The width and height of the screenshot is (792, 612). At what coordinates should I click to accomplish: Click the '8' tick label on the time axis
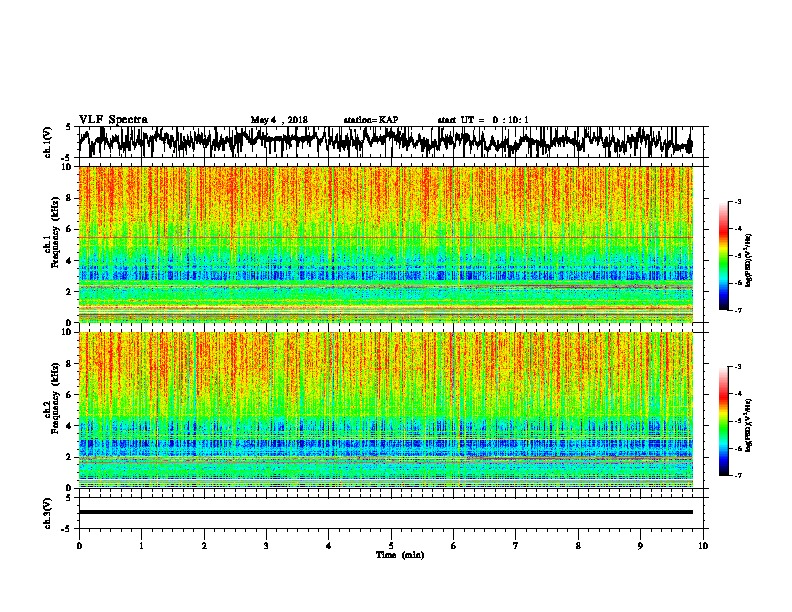tap(578, 545)
